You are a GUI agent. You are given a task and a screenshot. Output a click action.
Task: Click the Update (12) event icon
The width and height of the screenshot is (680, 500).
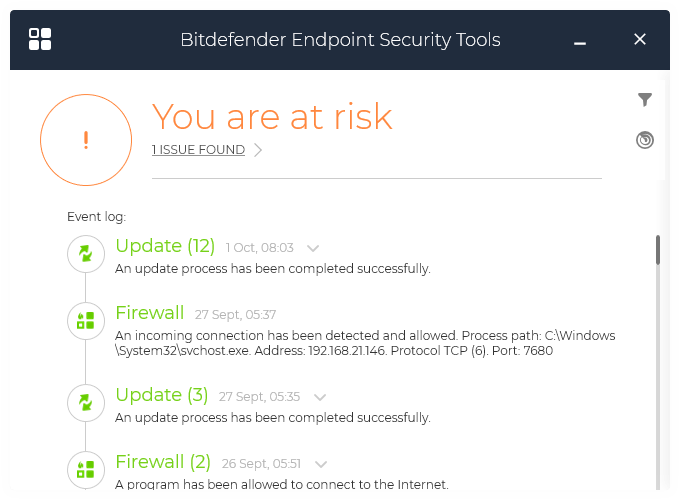pos(86,254)
